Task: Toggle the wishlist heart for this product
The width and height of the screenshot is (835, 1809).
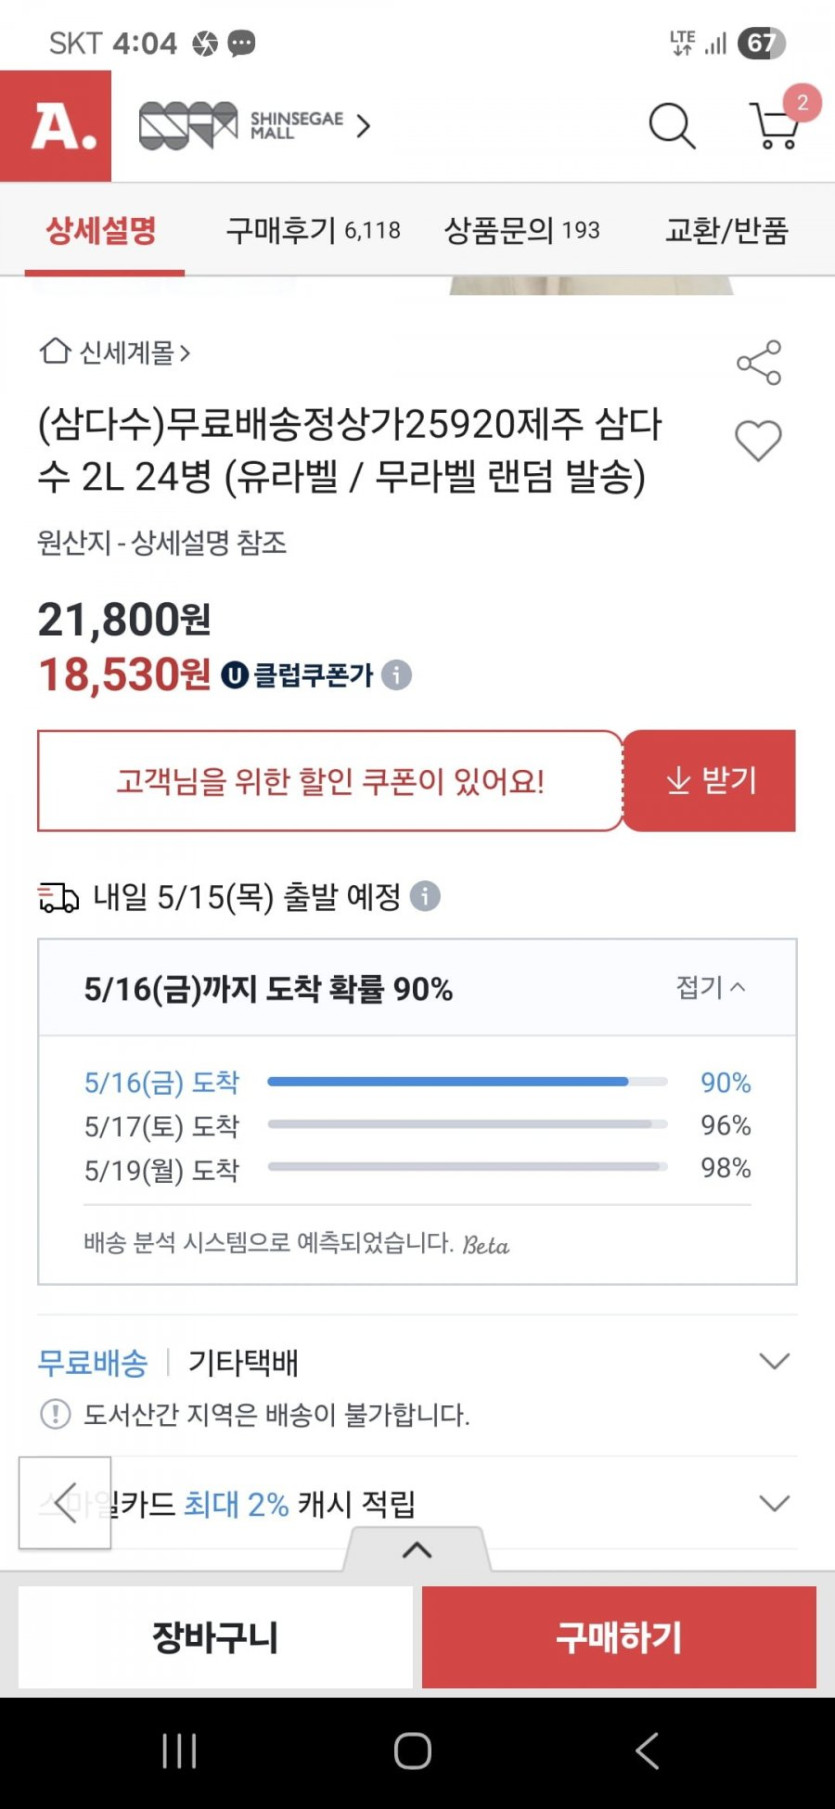Action: coord(758,441)
